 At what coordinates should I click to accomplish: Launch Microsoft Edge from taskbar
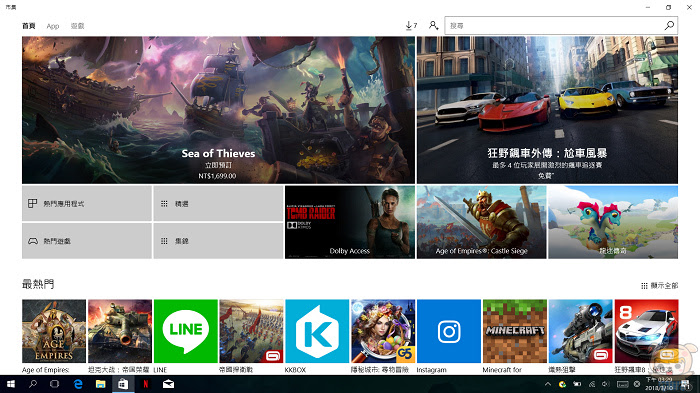point(78,384)
